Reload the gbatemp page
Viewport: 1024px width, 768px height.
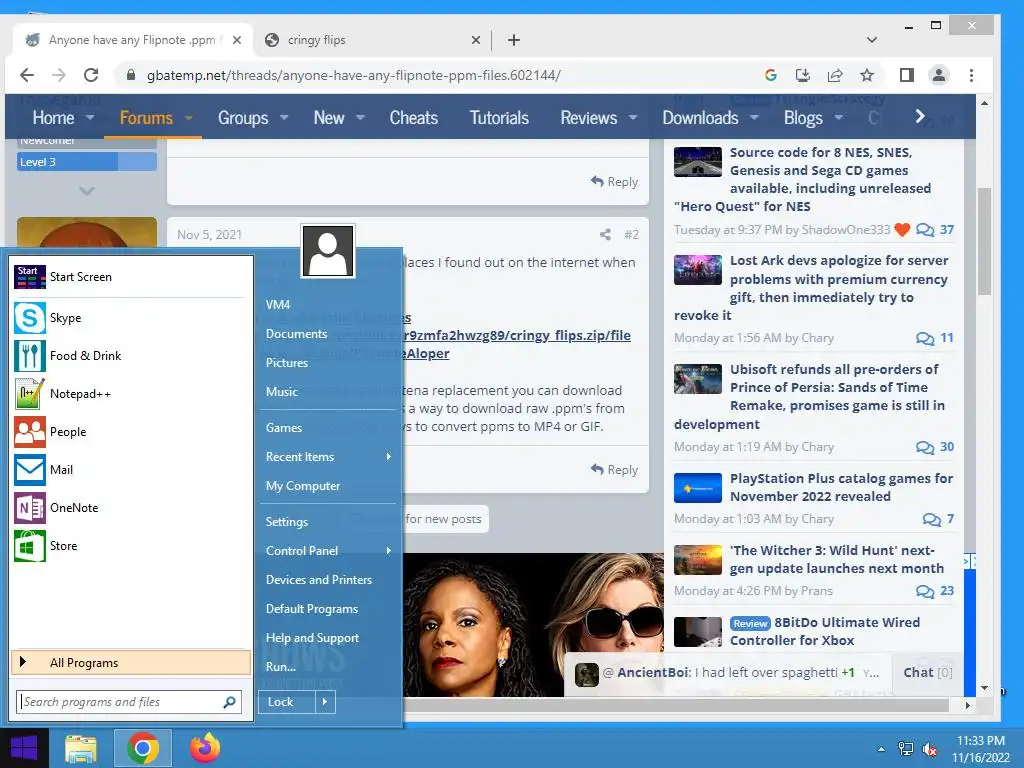91,75
